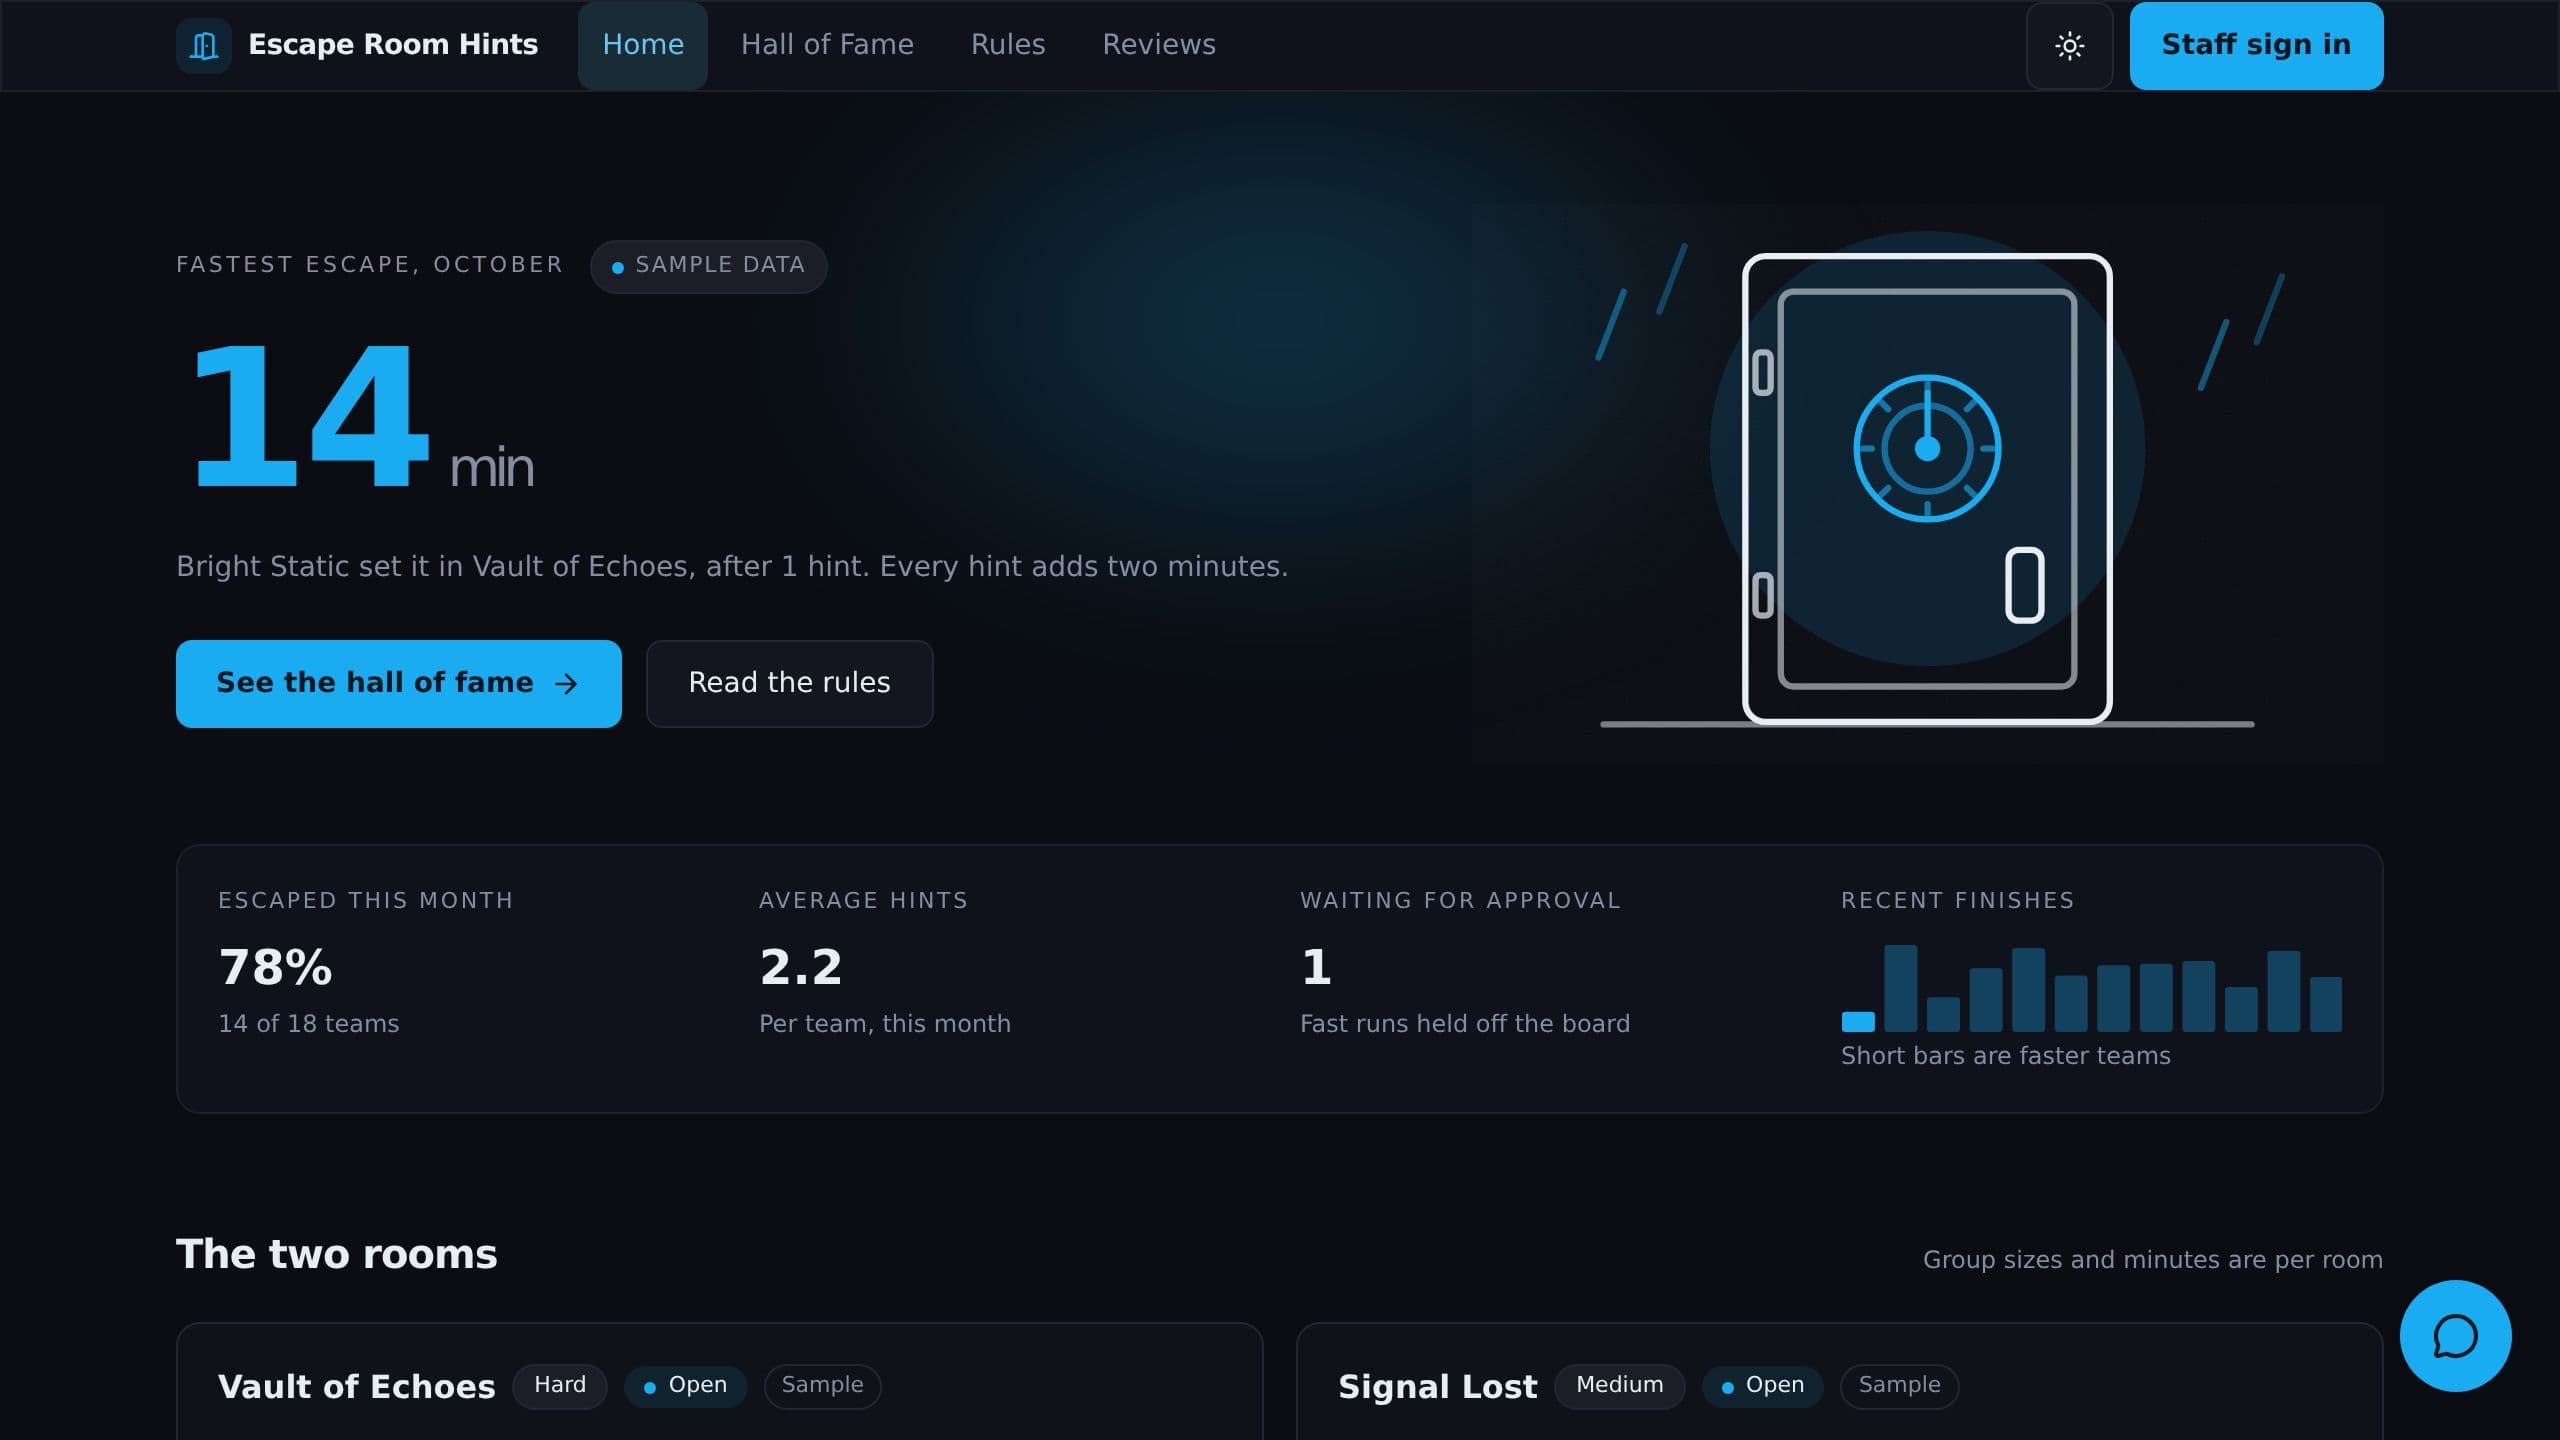Click the SAMPLE DATA badge
Viewport: 2560px width, 1440px height.
click(708, 266)
